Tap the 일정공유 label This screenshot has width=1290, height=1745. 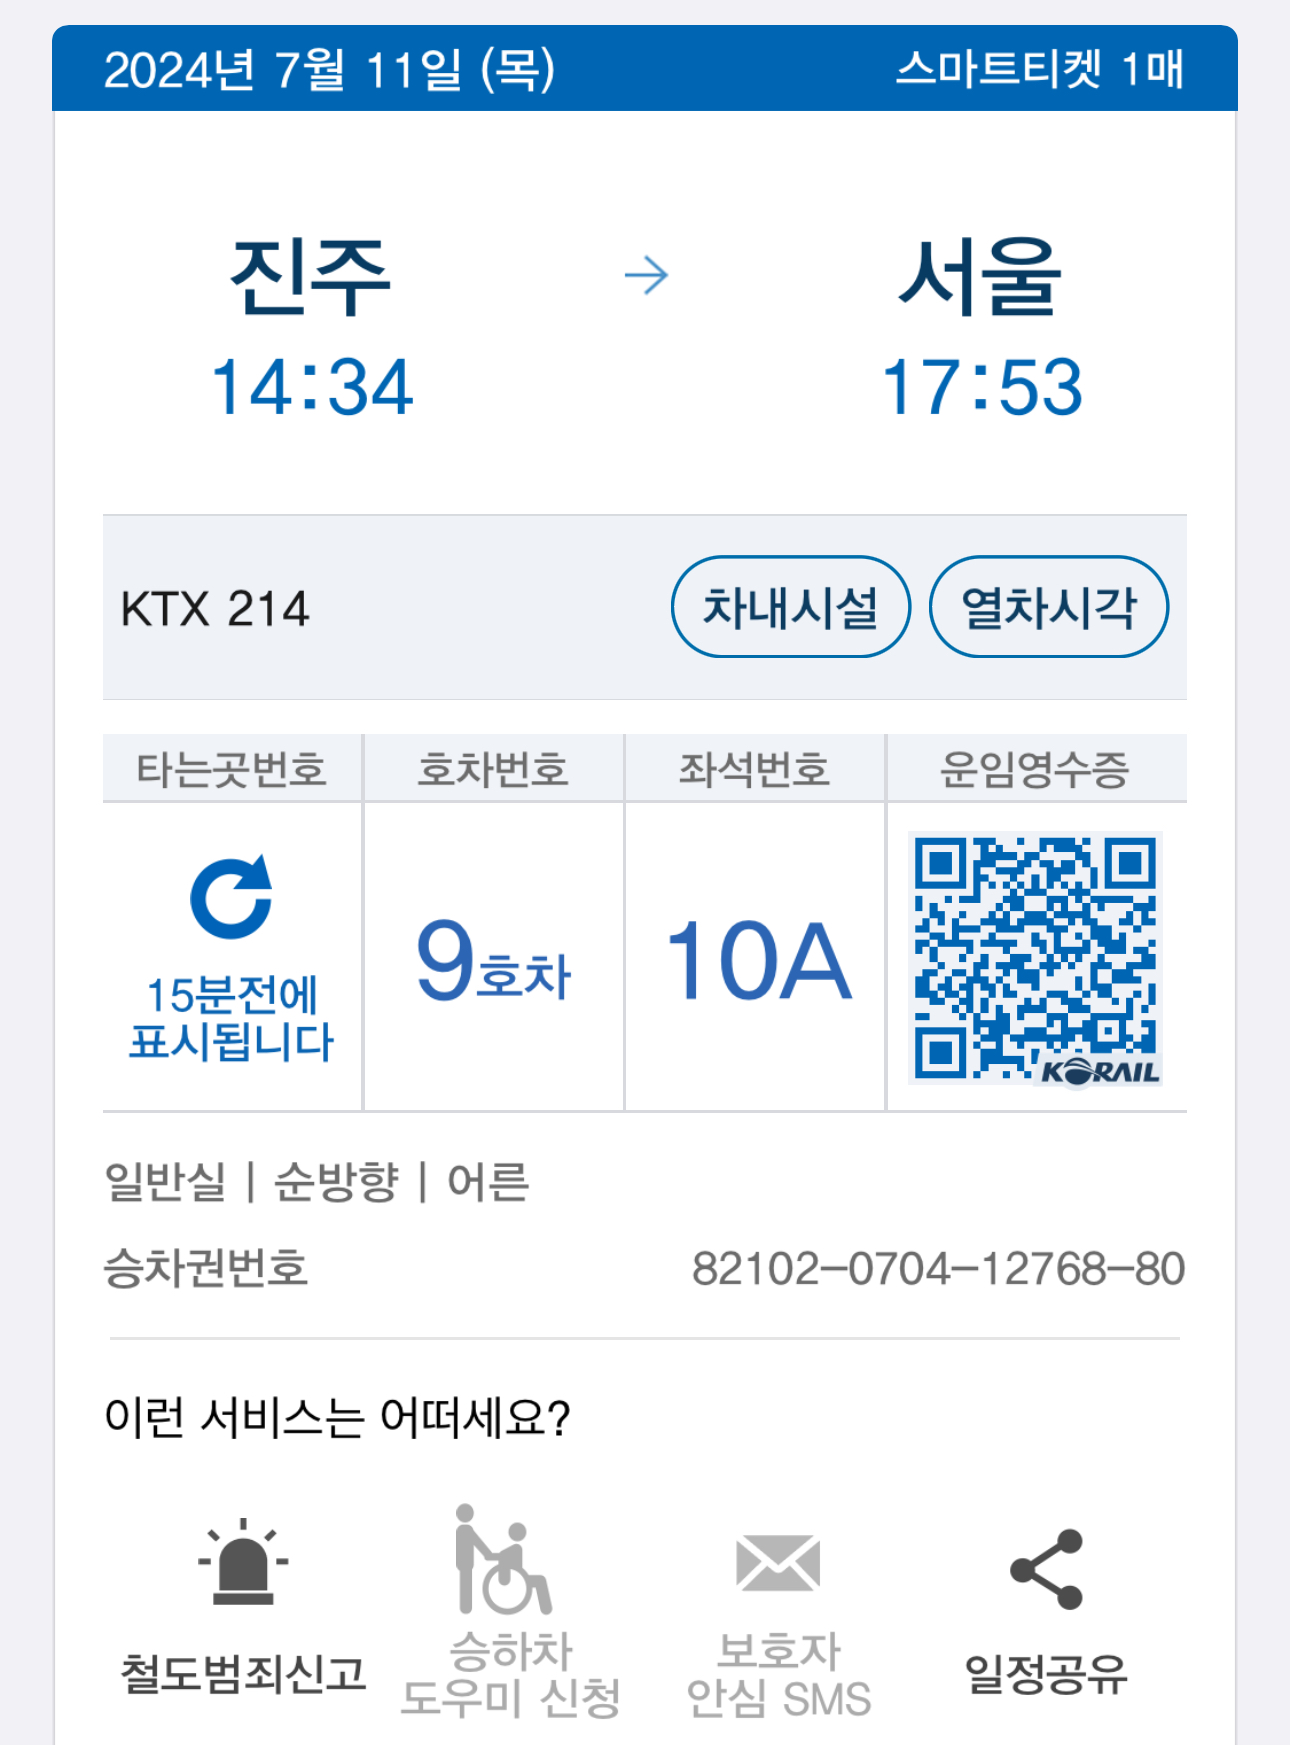click(1046, 1673)
